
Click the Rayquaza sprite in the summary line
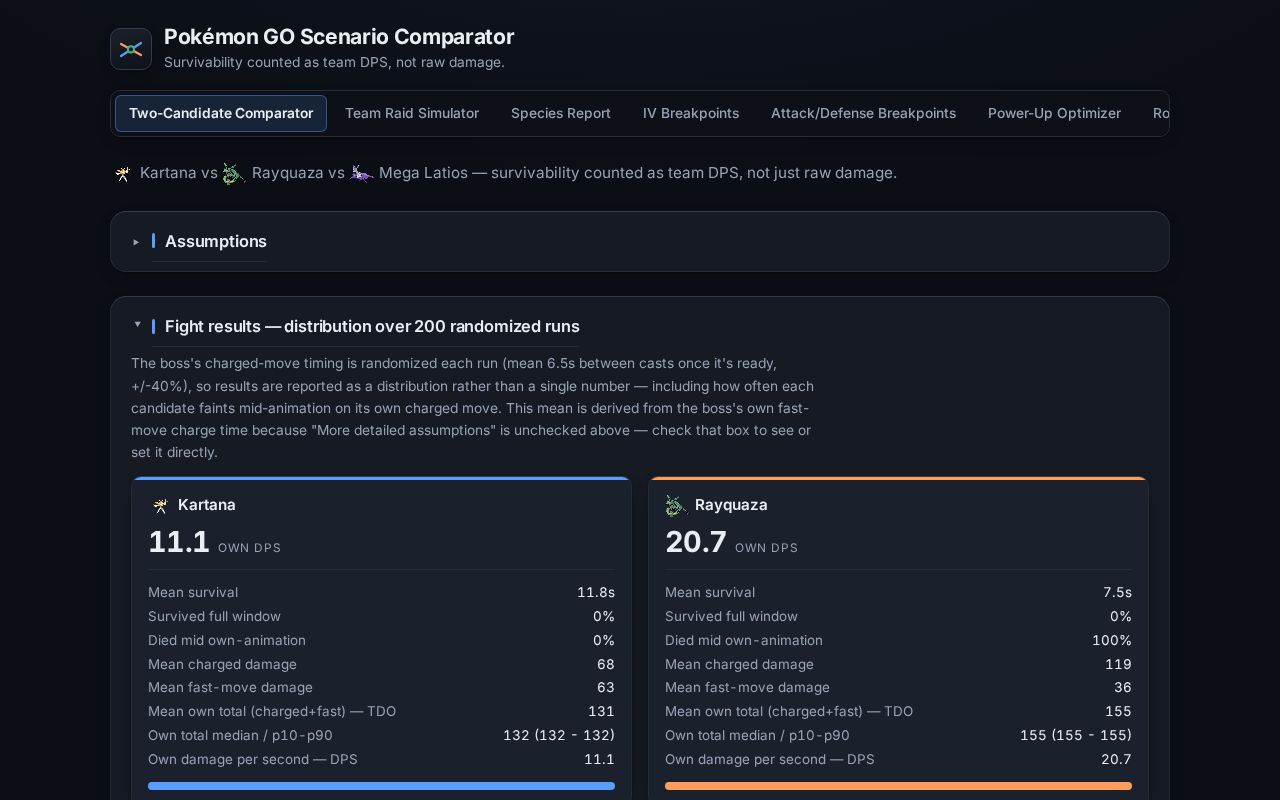coord(233,174)
